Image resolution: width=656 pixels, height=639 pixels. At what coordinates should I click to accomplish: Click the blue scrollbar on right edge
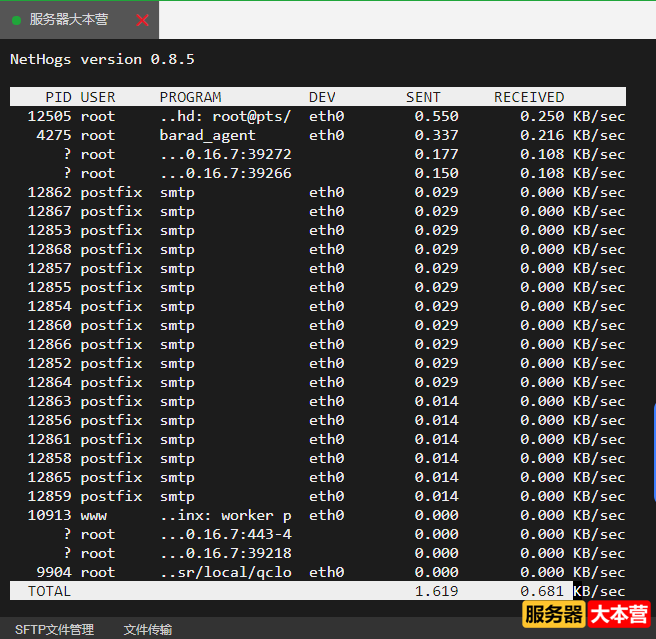654,452
